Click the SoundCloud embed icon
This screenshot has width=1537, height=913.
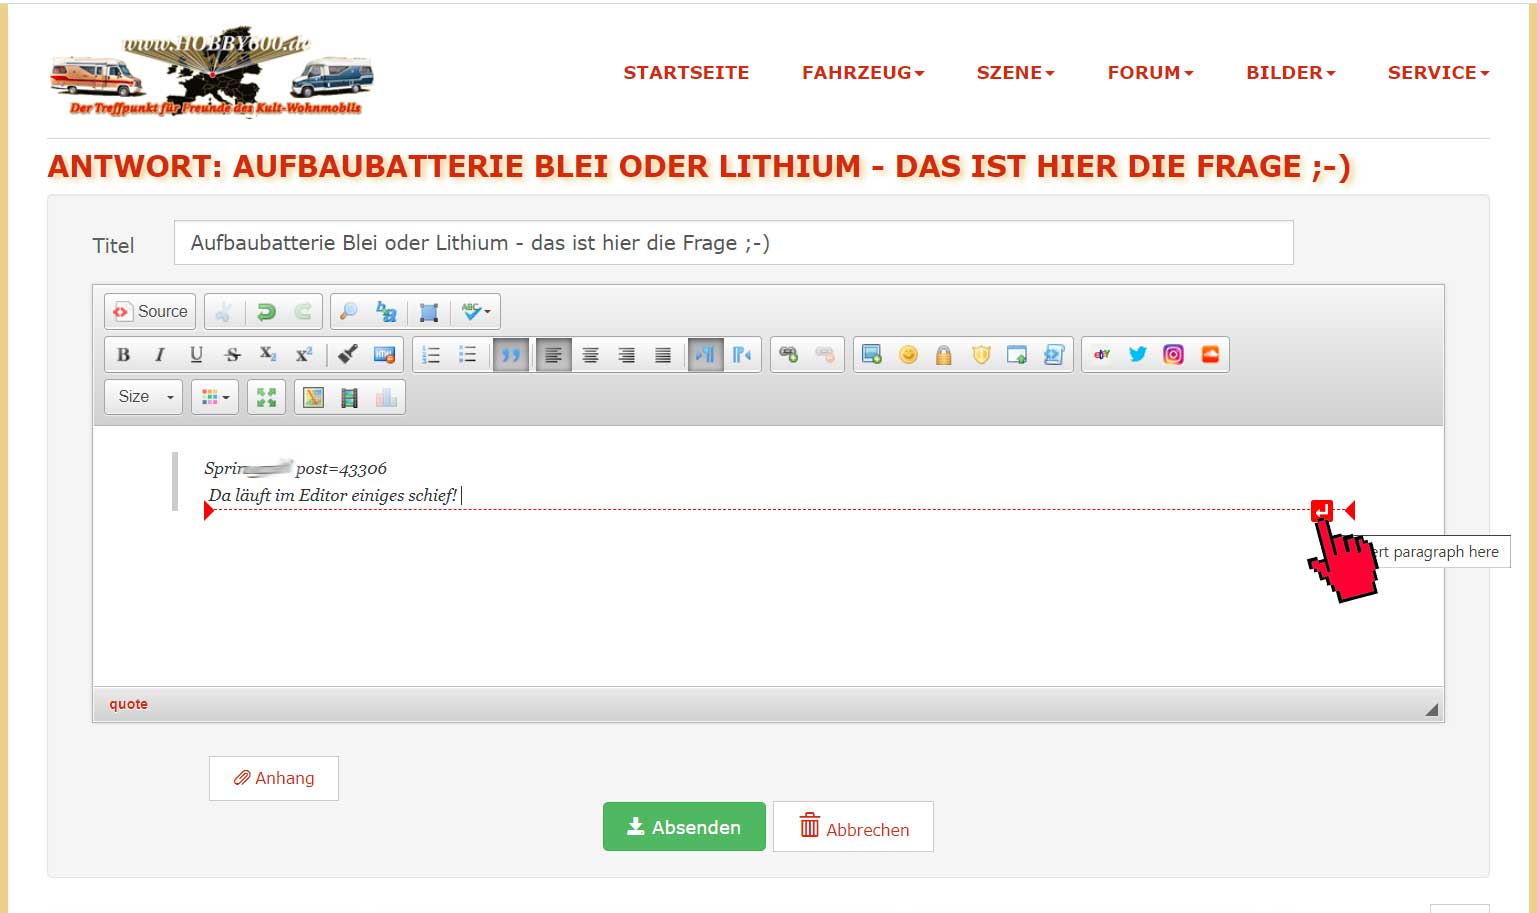1210,355
